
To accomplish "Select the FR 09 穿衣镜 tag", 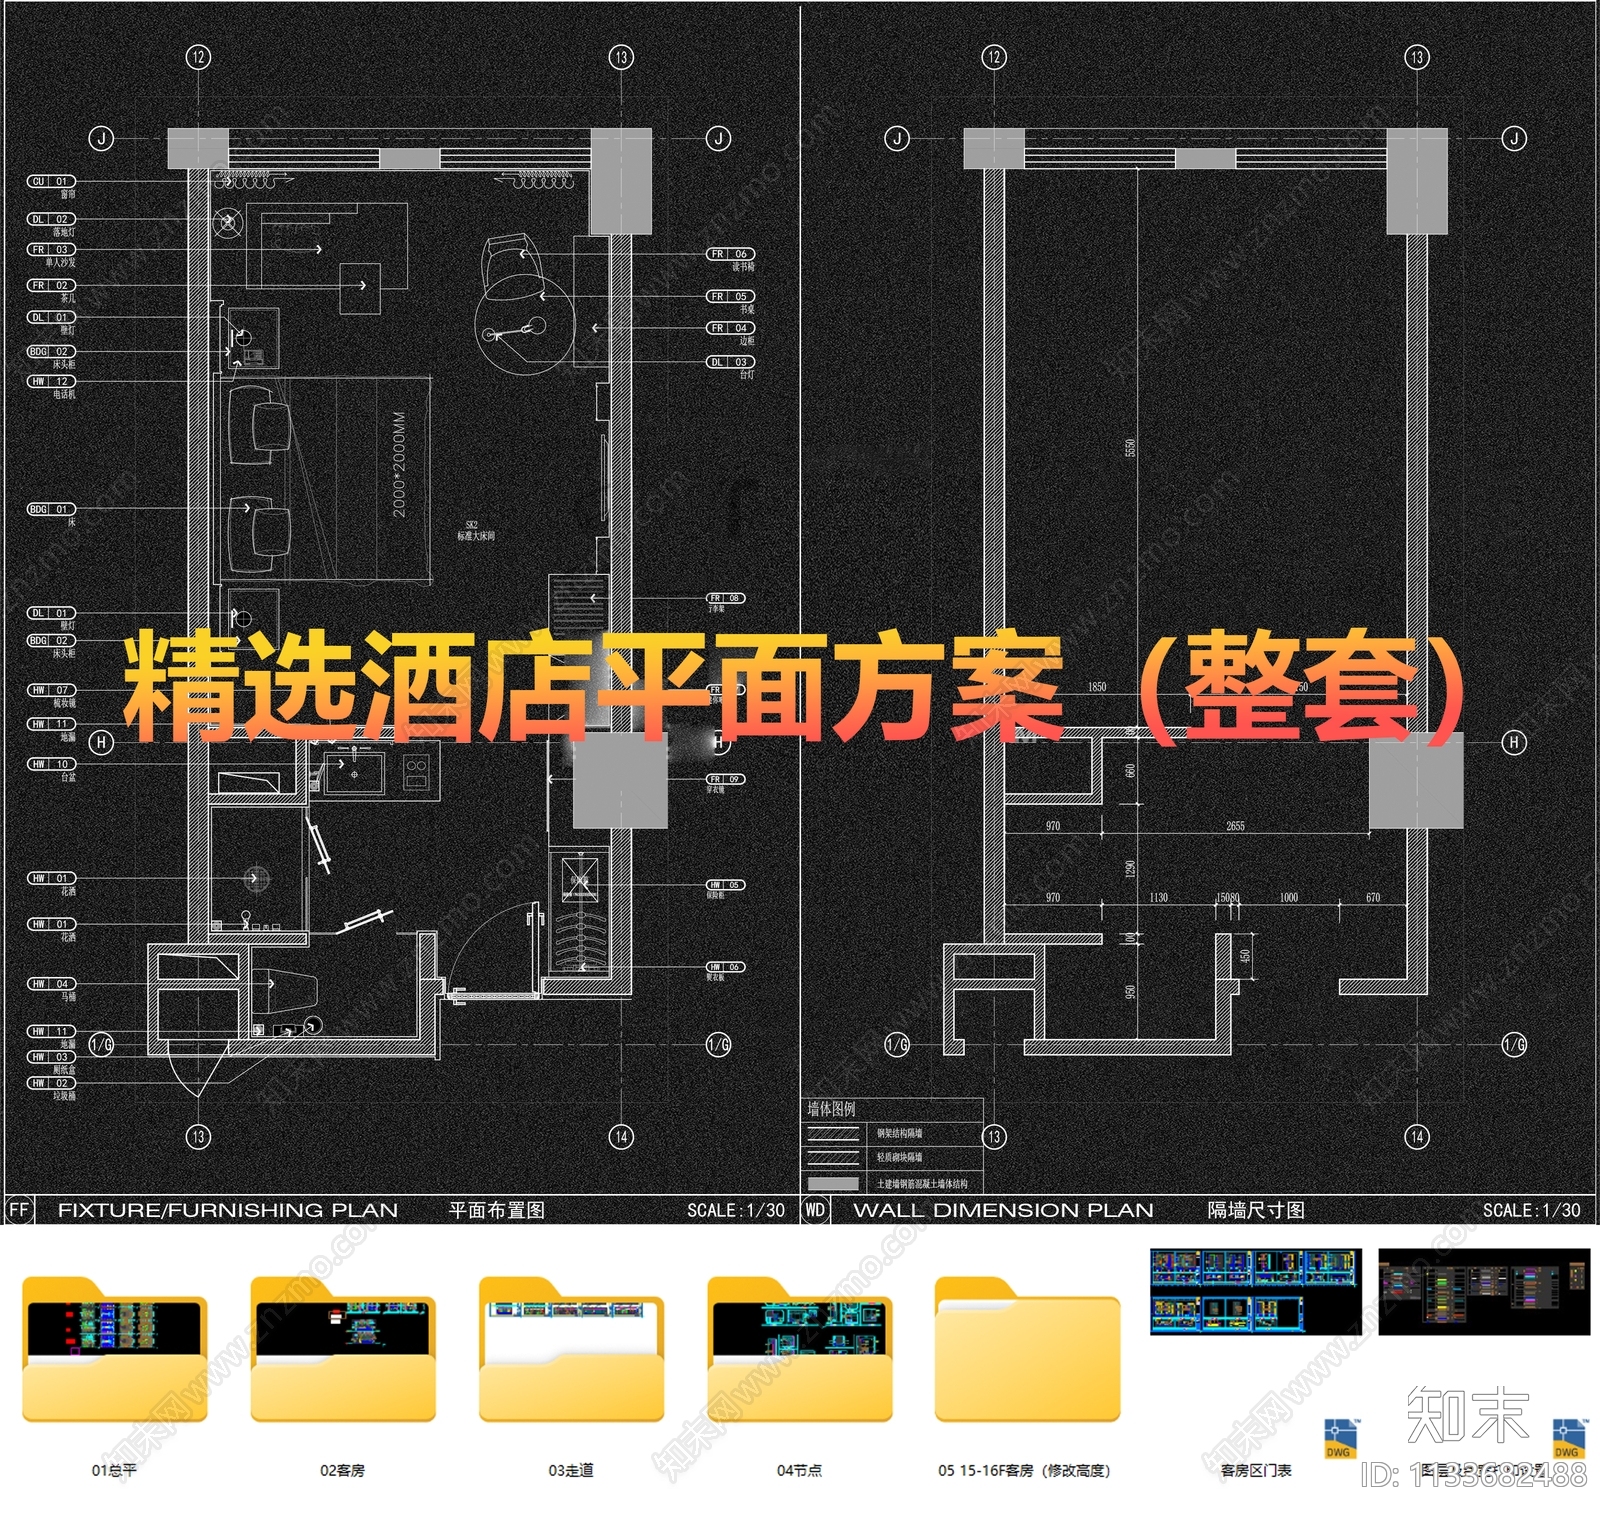I will coord(727,779).
